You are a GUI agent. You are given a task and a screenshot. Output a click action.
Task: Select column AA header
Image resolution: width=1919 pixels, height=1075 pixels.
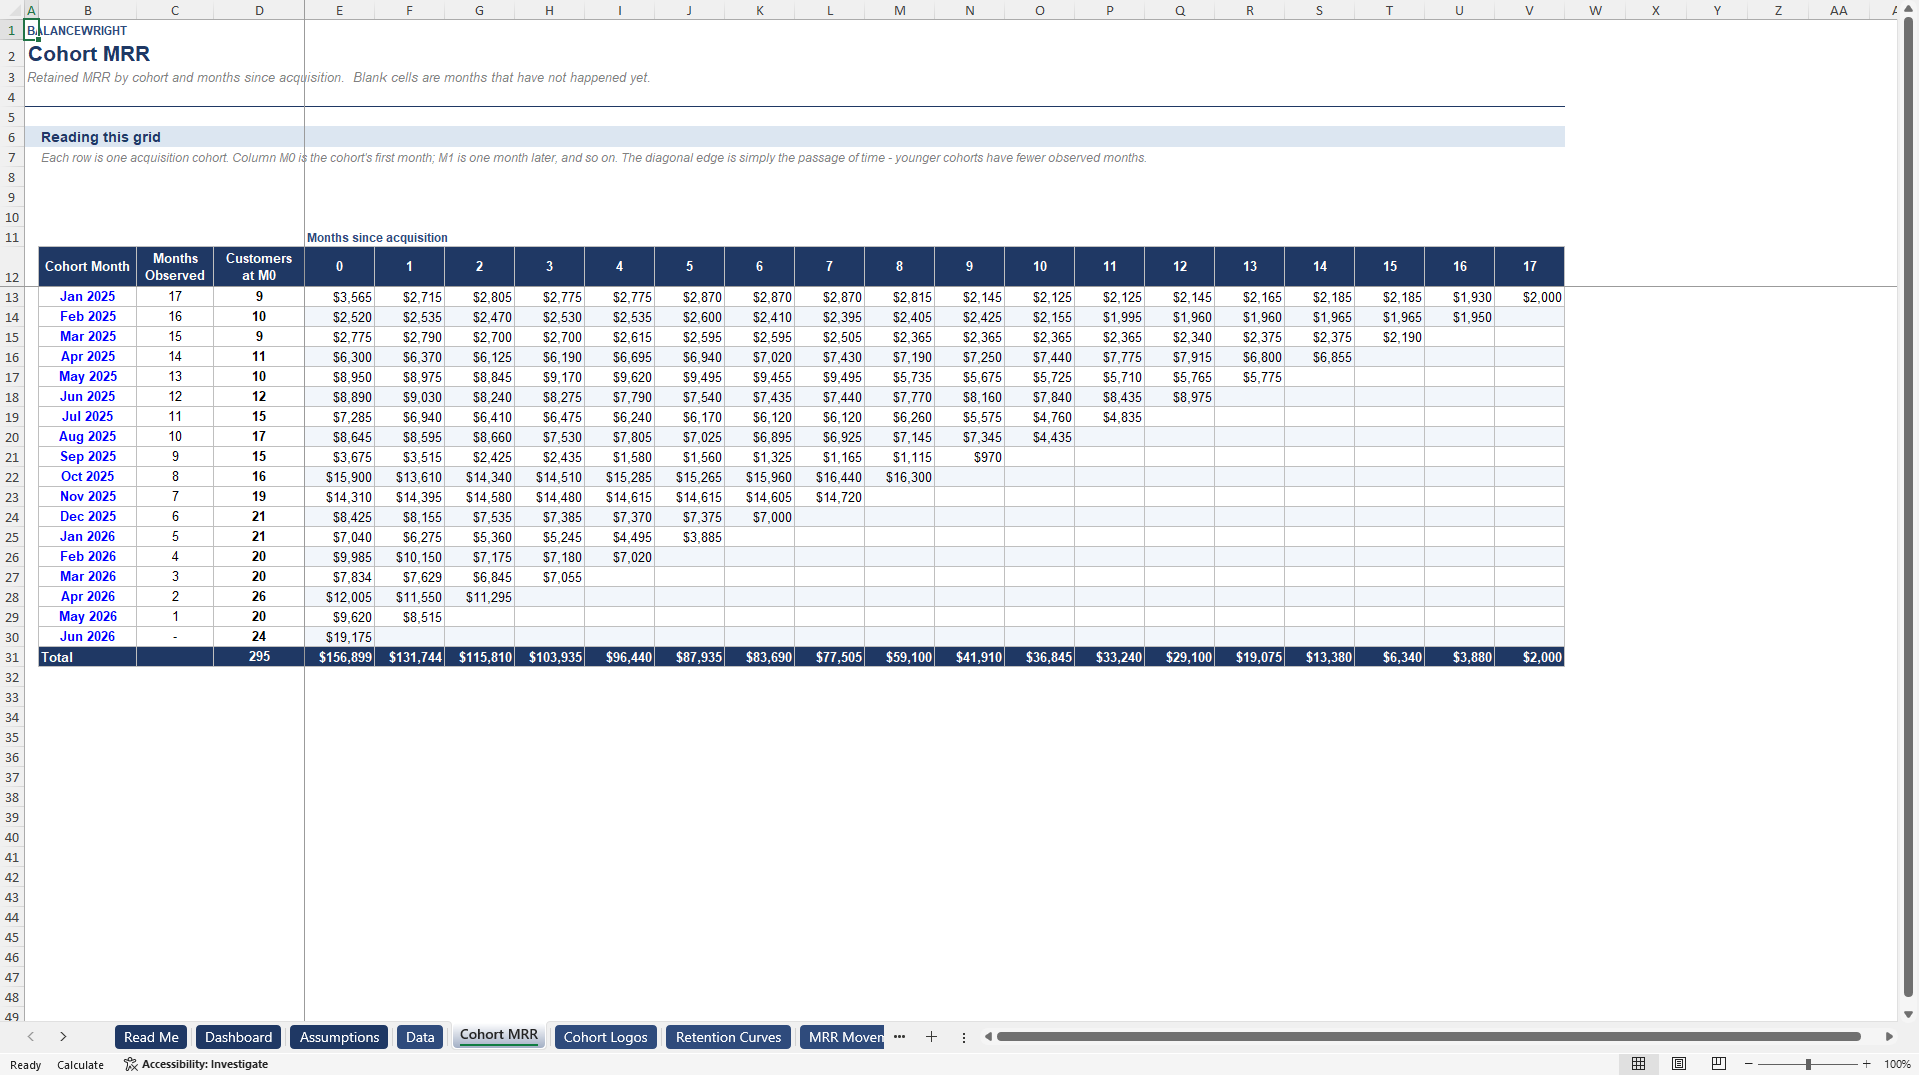click(x=1838, y=10)
